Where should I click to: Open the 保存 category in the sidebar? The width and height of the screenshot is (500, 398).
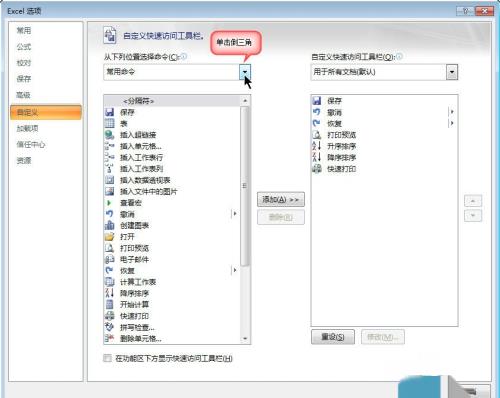(x=46, y=79)
